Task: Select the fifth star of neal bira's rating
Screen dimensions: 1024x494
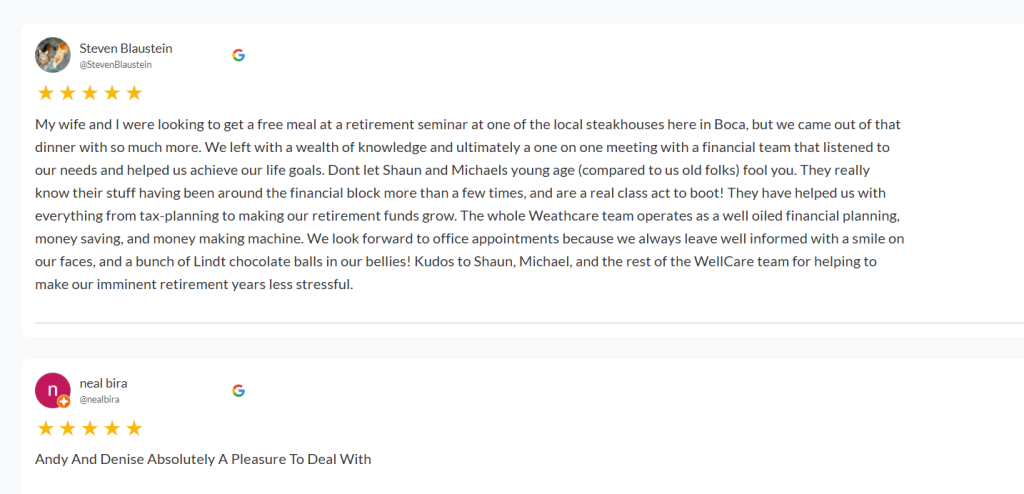Action: (x=134, y=428)
